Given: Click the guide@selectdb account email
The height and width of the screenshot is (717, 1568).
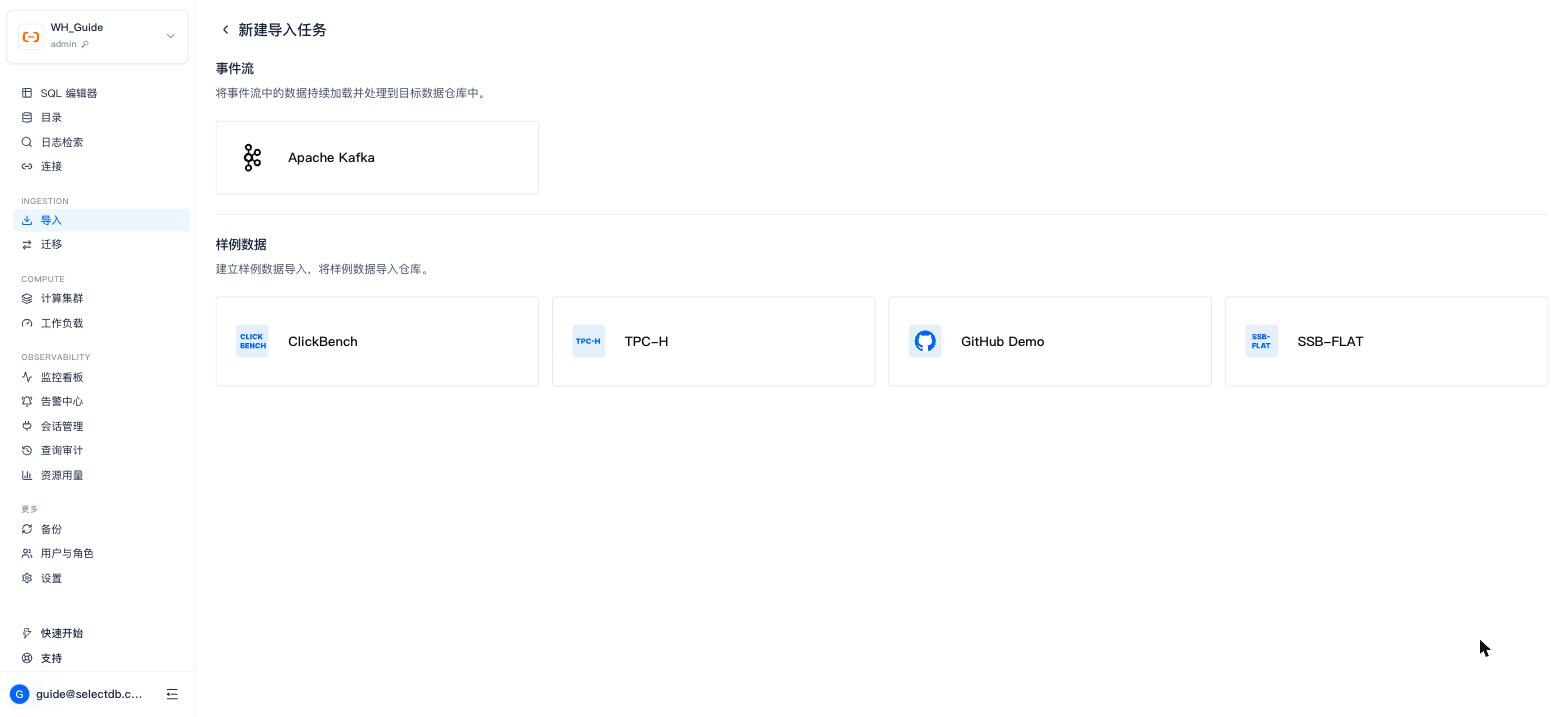Looking at the screenshot, I should point(89,694).
